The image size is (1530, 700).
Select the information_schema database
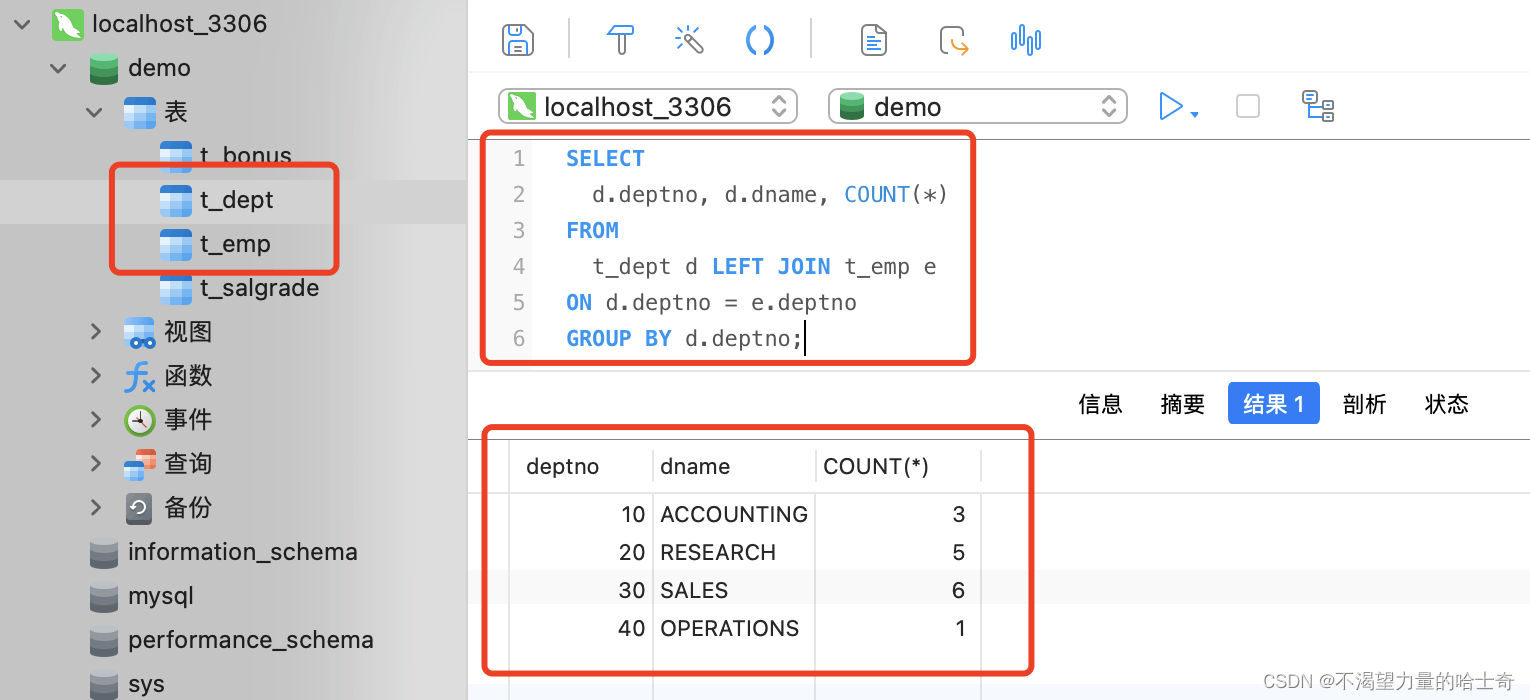point(242,552)
